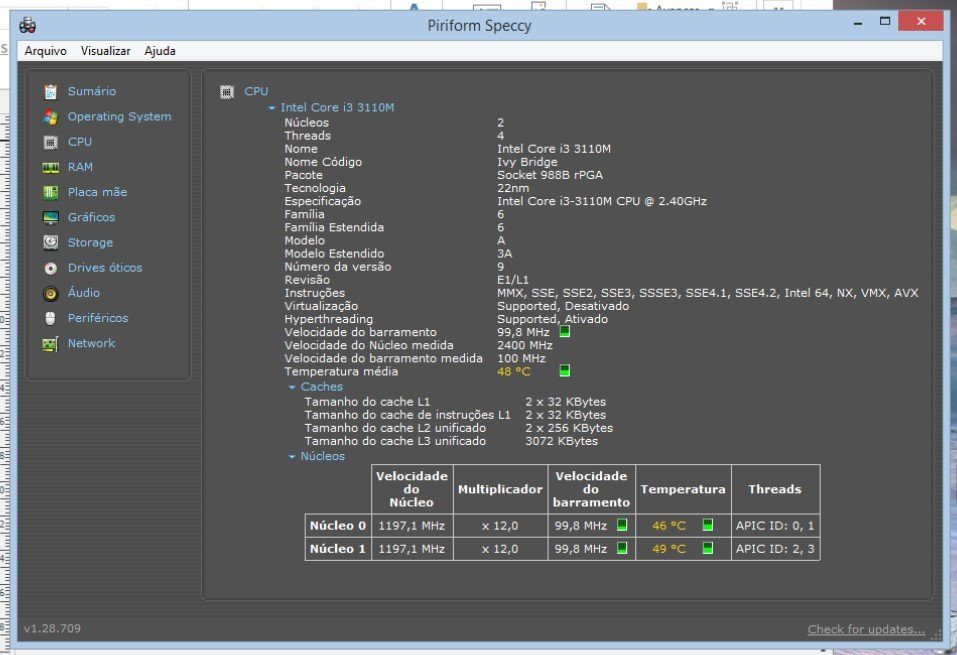The width and height of the screenshot is (957, 655).
Task: Select the Operating System Windows flag icon
Action: (x=51, y=117)
